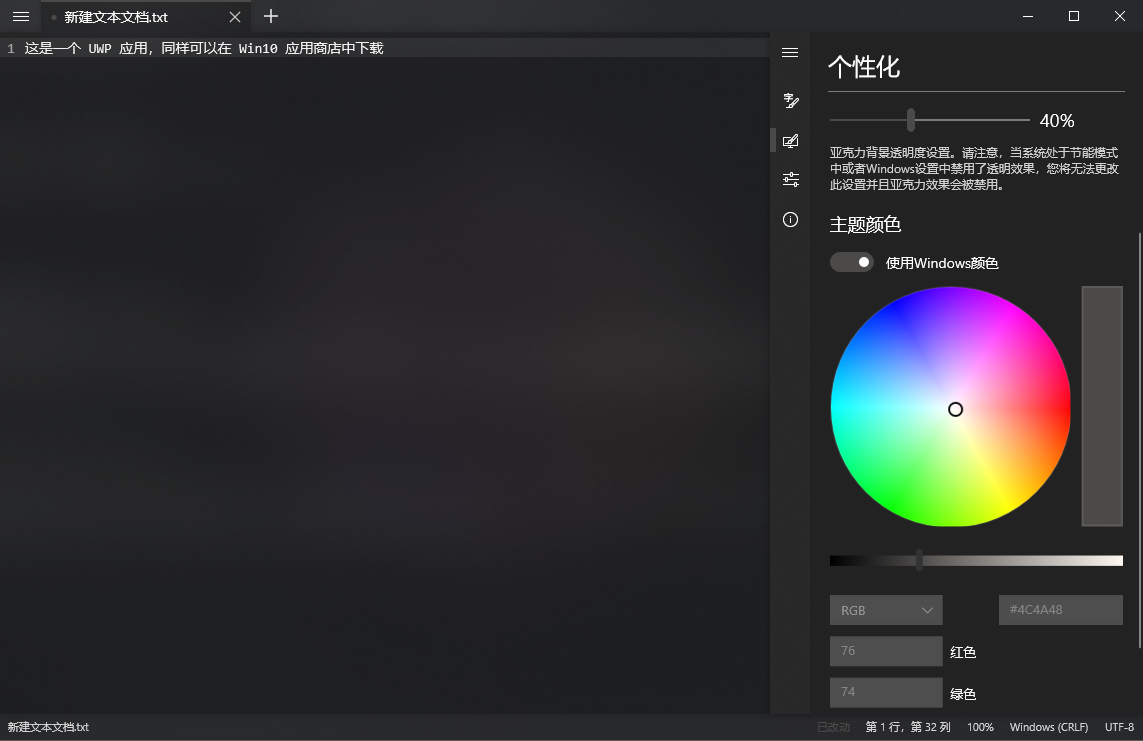Click the hex color field #4C4A48

click(1060, 610)
